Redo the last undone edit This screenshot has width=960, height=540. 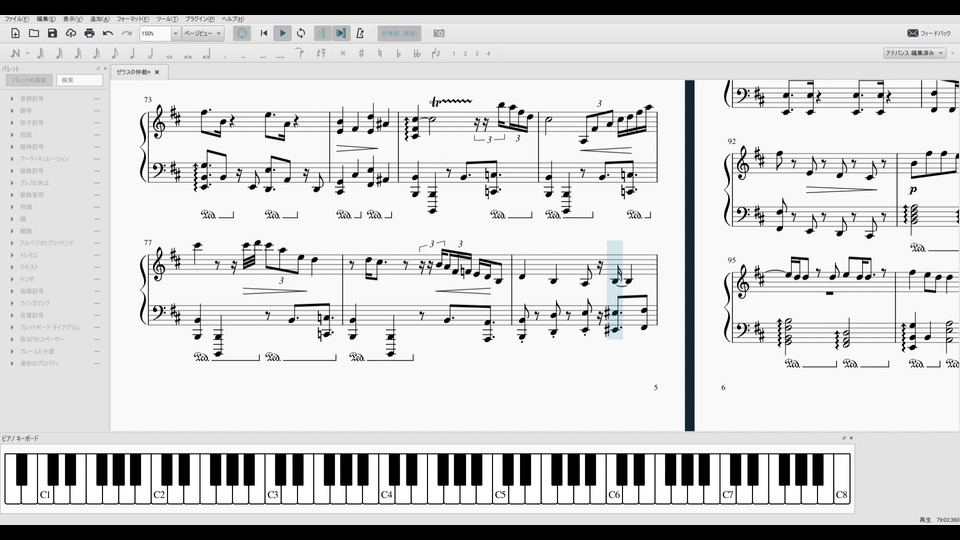coord(127,33)
